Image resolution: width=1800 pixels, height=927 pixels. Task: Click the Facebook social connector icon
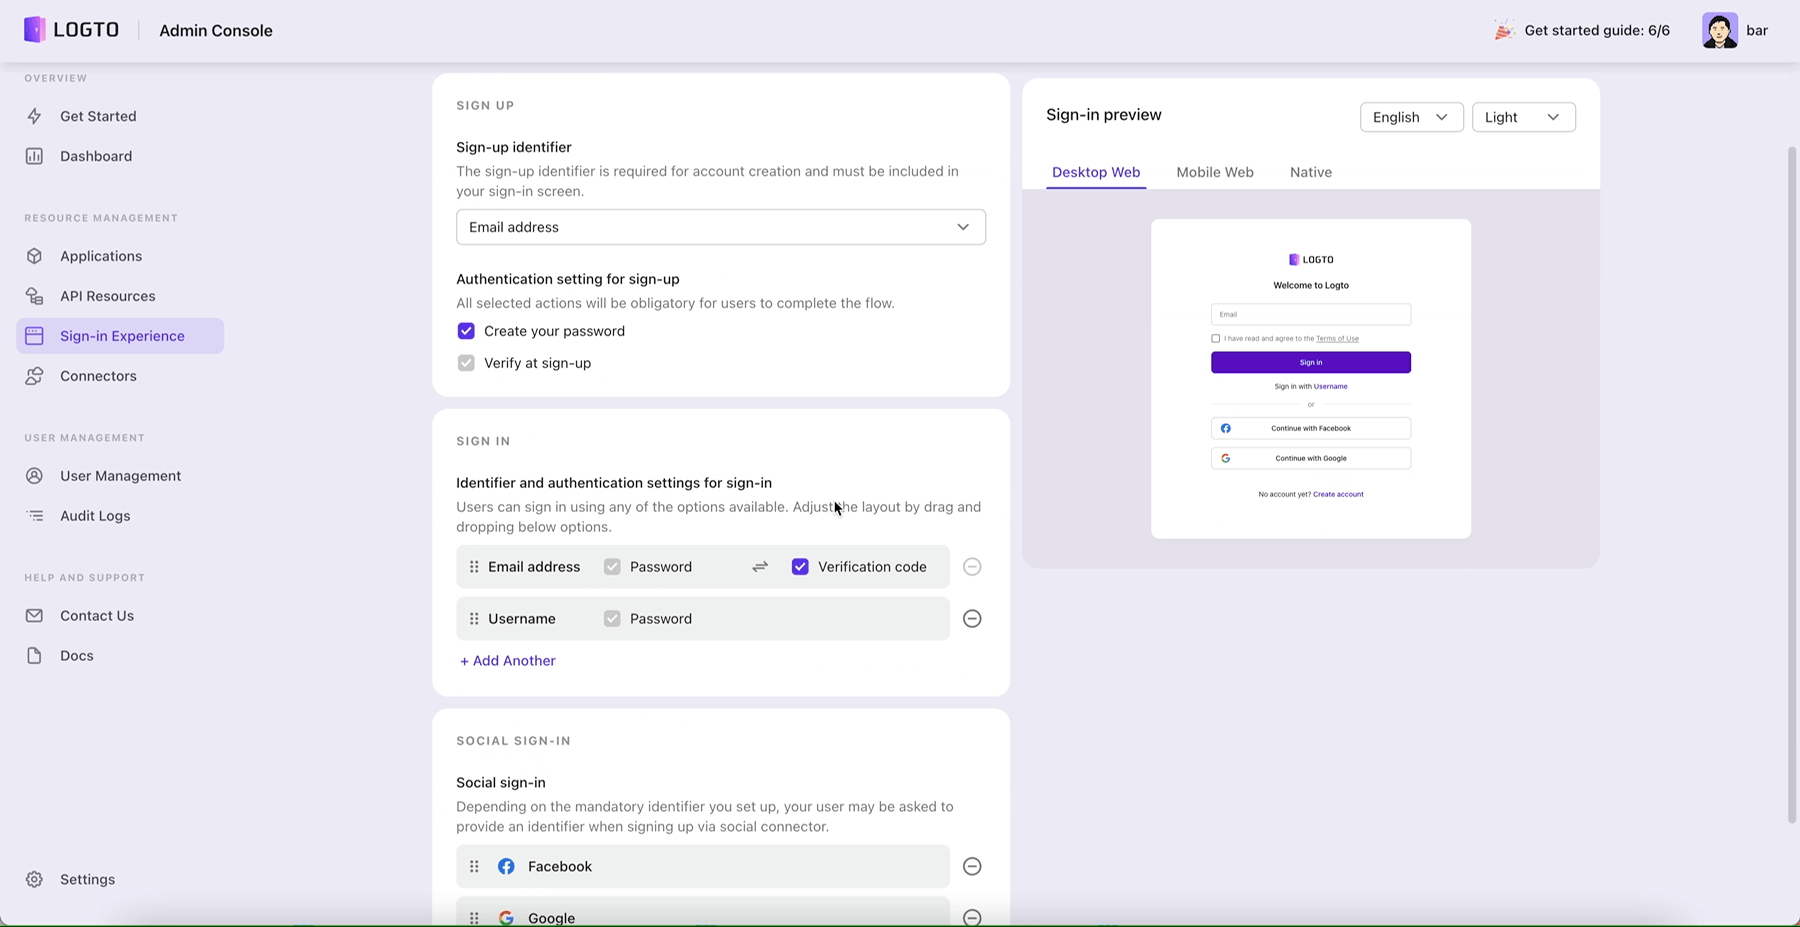[x=507, y=866]
